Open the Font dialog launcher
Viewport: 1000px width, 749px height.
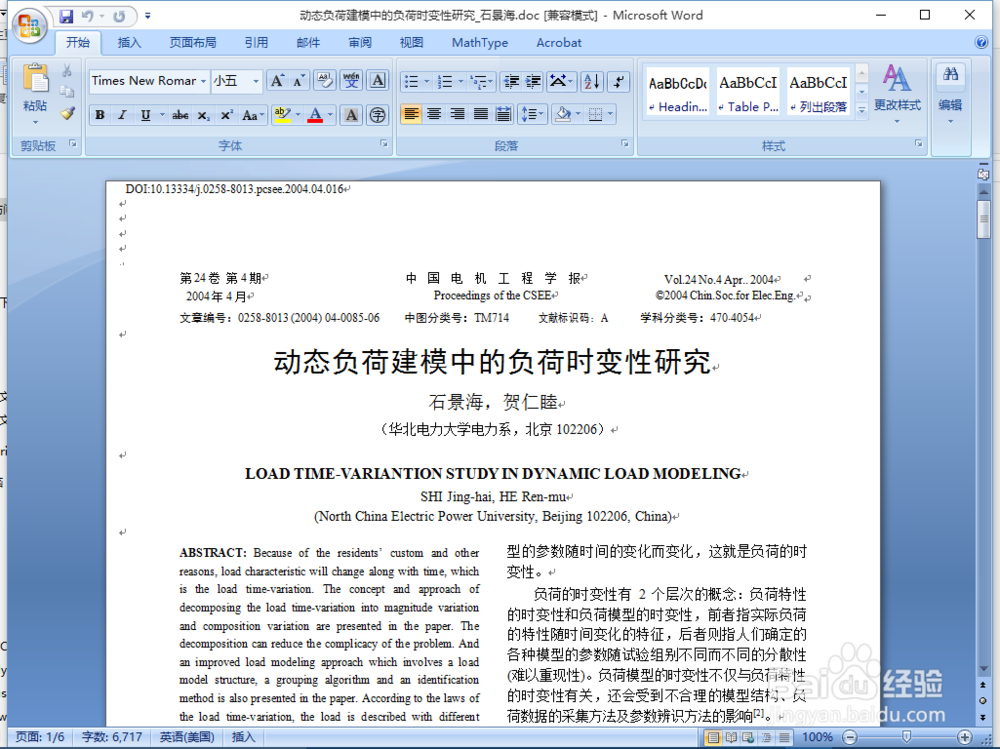(x=384, y=144)
